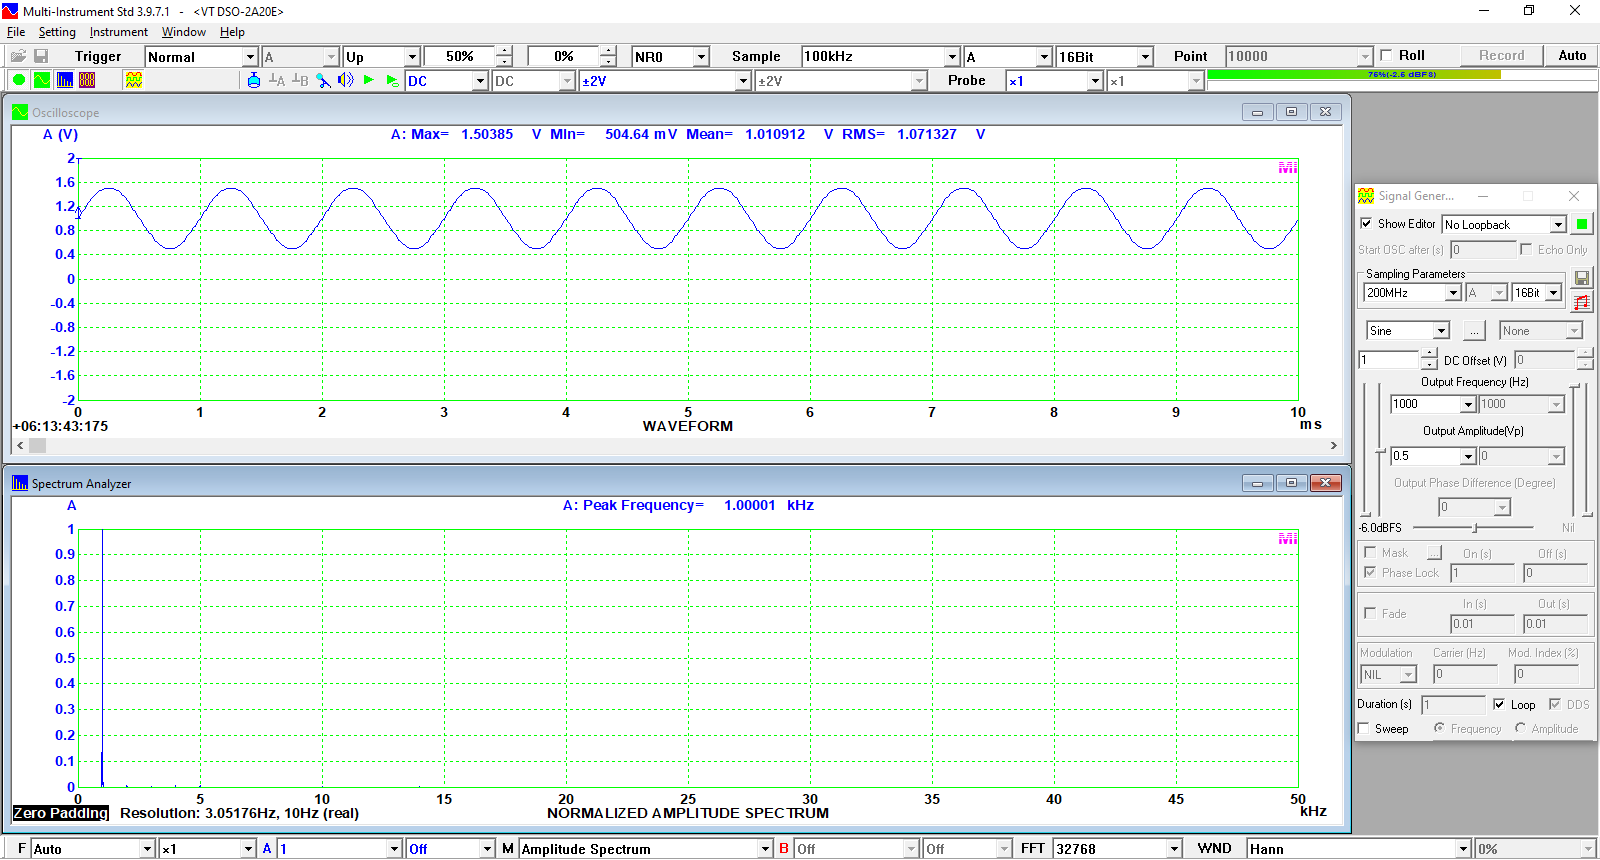Open the Oscilloscope instrument icon
The image size is (1600, 860).
click(42, 80)
